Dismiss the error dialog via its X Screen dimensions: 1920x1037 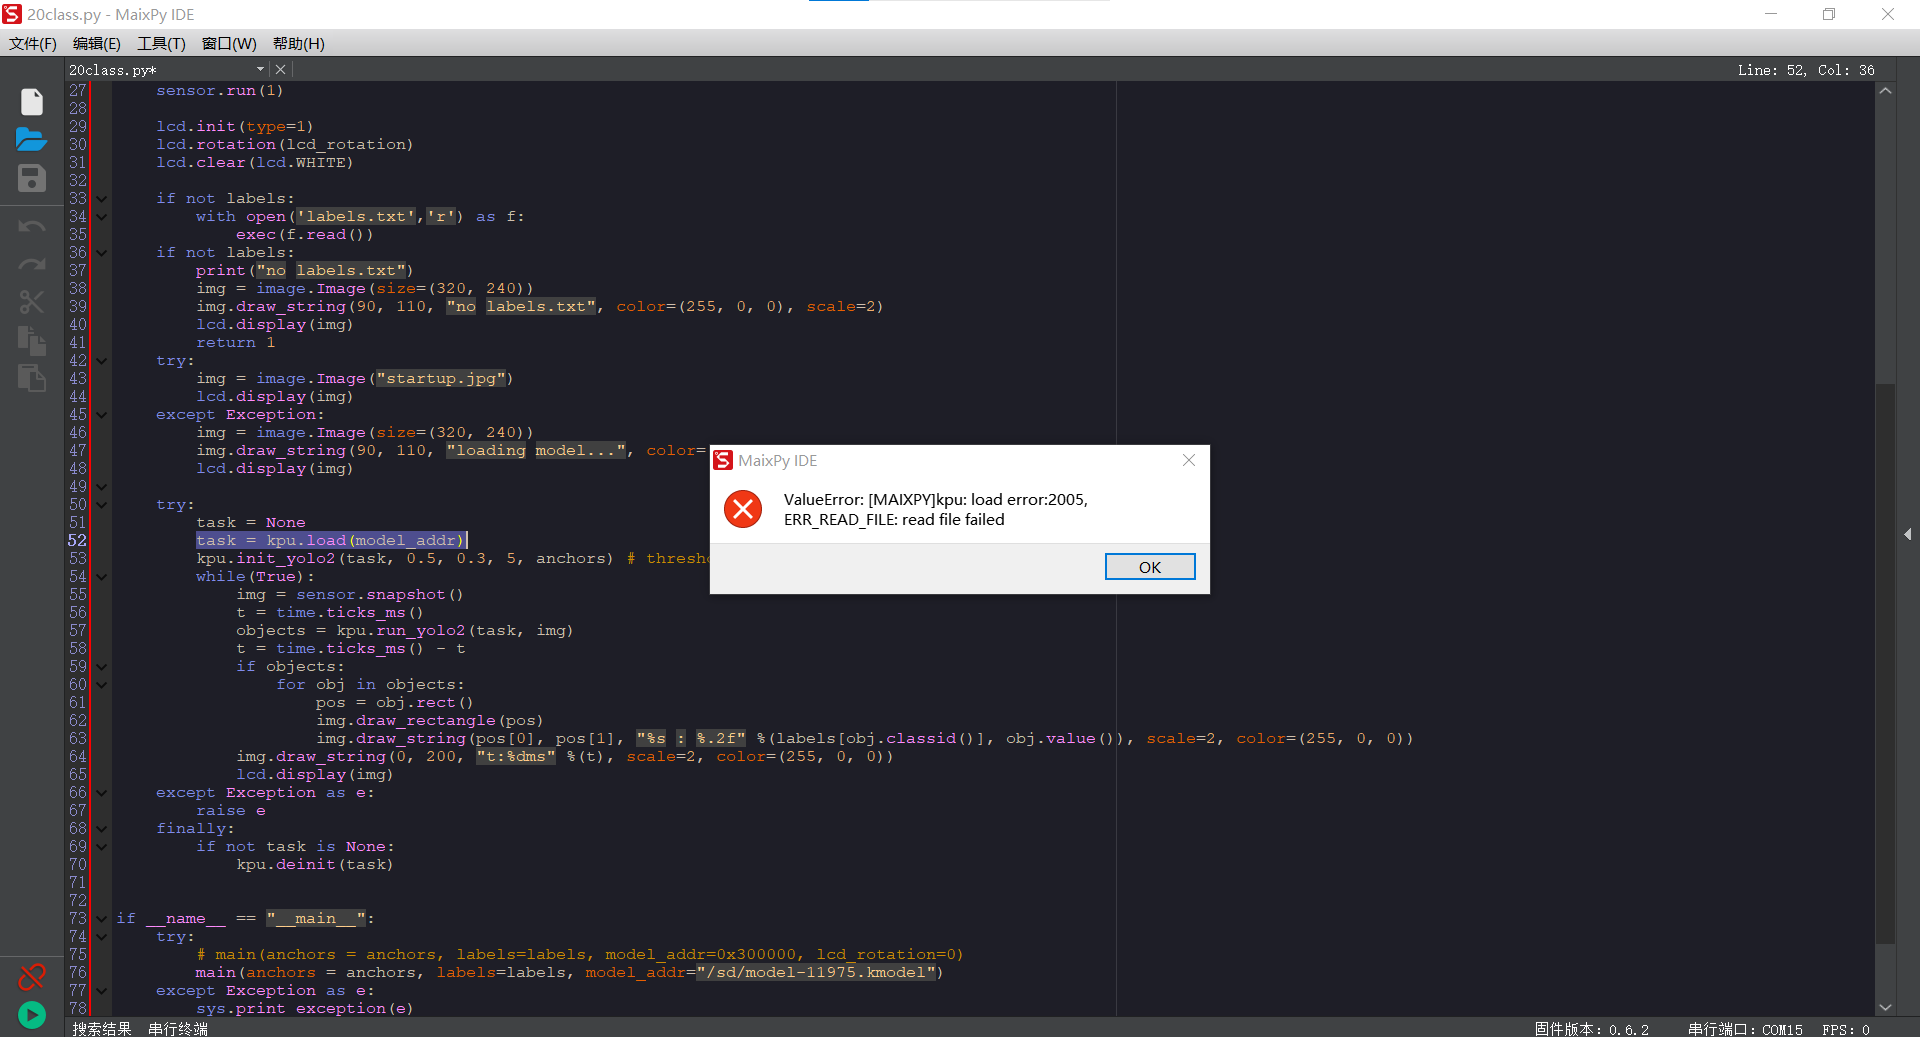(1189, 460)
